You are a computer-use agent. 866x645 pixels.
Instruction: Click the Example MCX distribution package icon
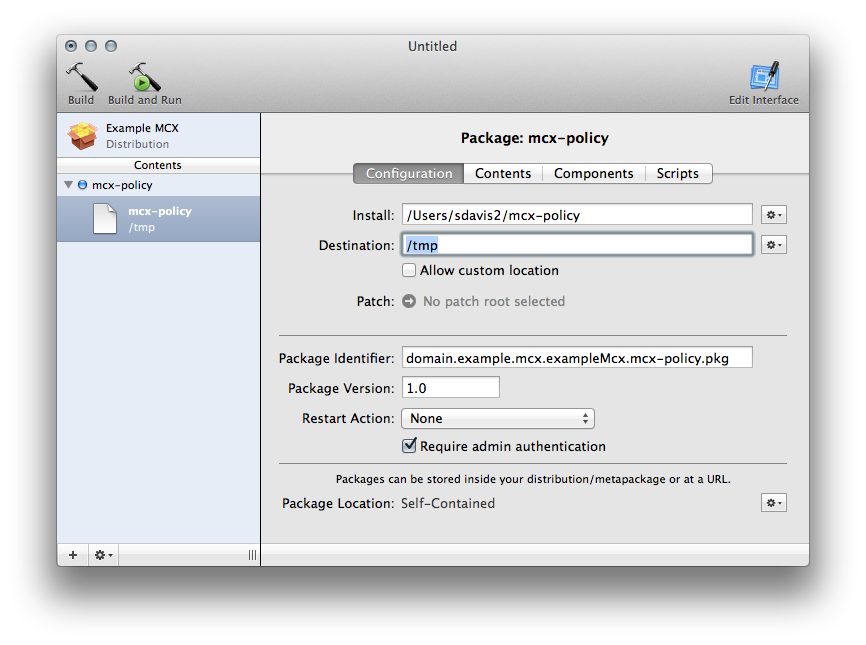83,136
